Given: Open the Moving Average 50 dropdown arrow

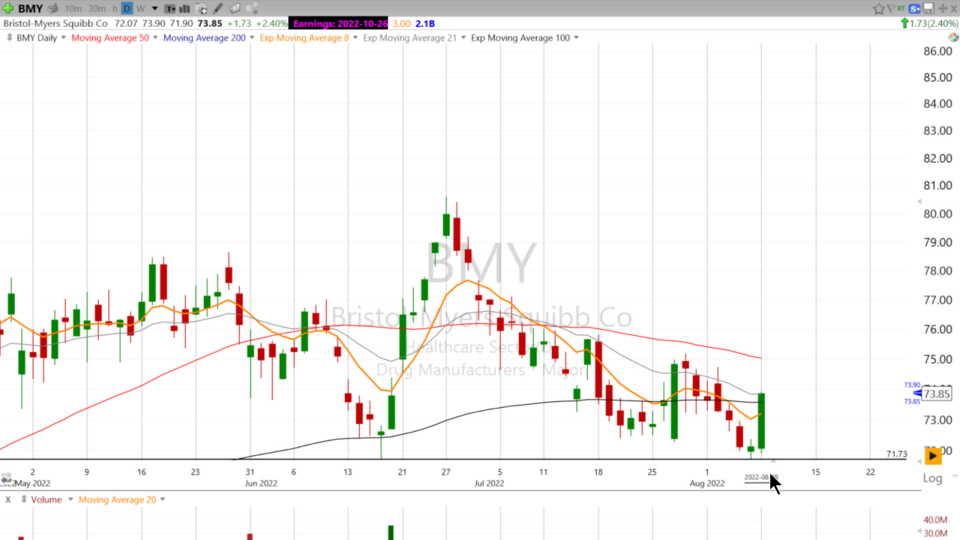Looking at the screenshot, I should (x=155, y=38).
